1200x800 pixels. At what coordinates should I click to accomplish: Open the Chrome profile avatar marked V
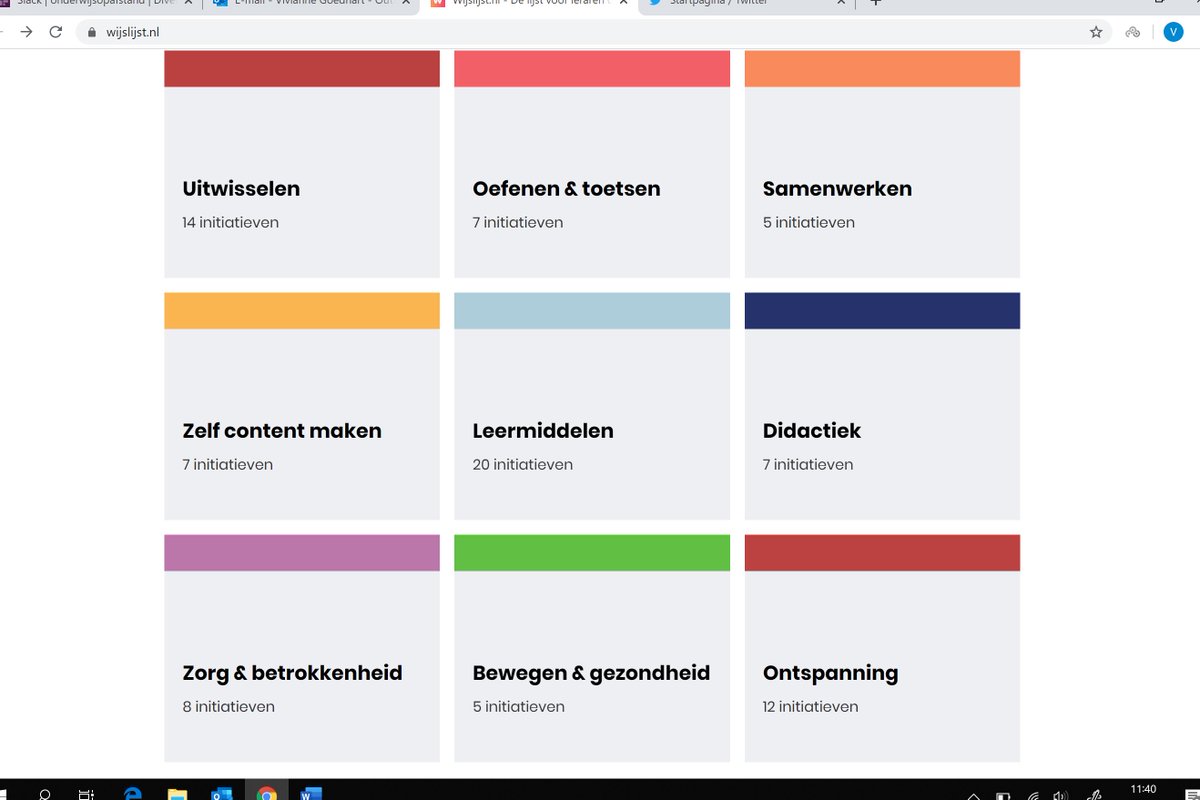click(1173, 31)
